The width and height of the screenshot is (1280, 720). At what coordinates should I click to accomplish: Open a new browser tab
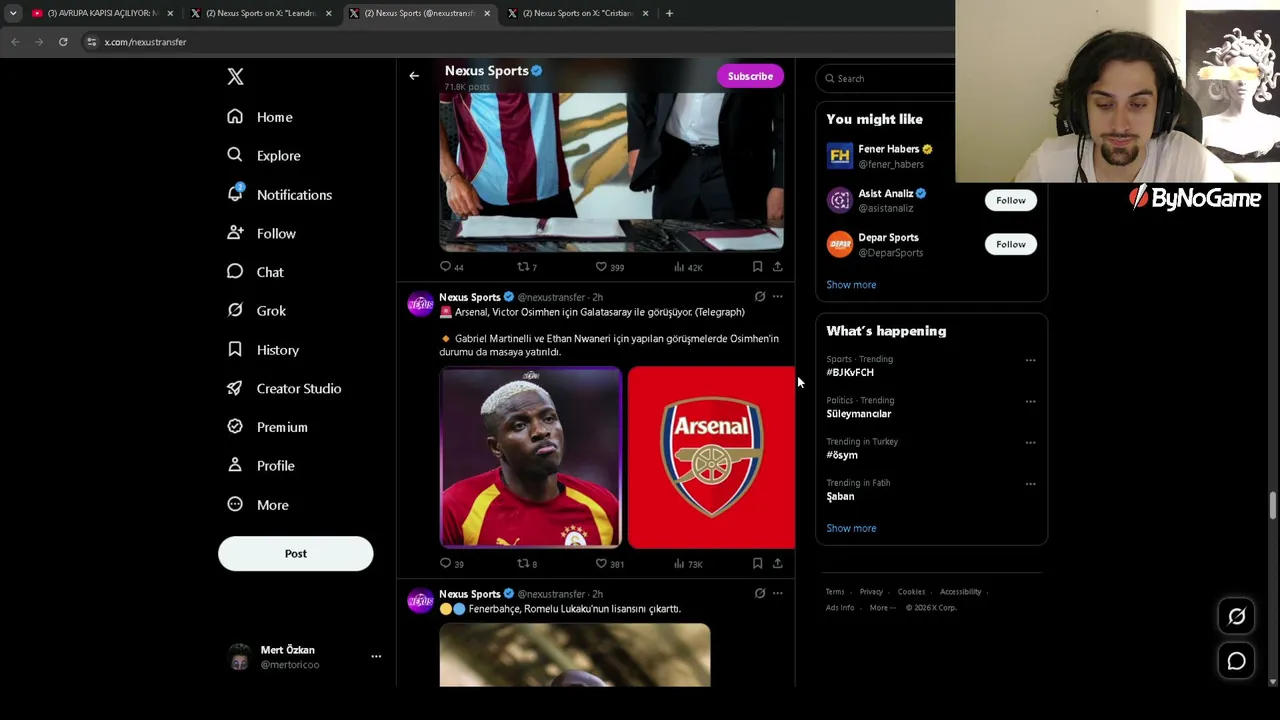click(669, 13)
